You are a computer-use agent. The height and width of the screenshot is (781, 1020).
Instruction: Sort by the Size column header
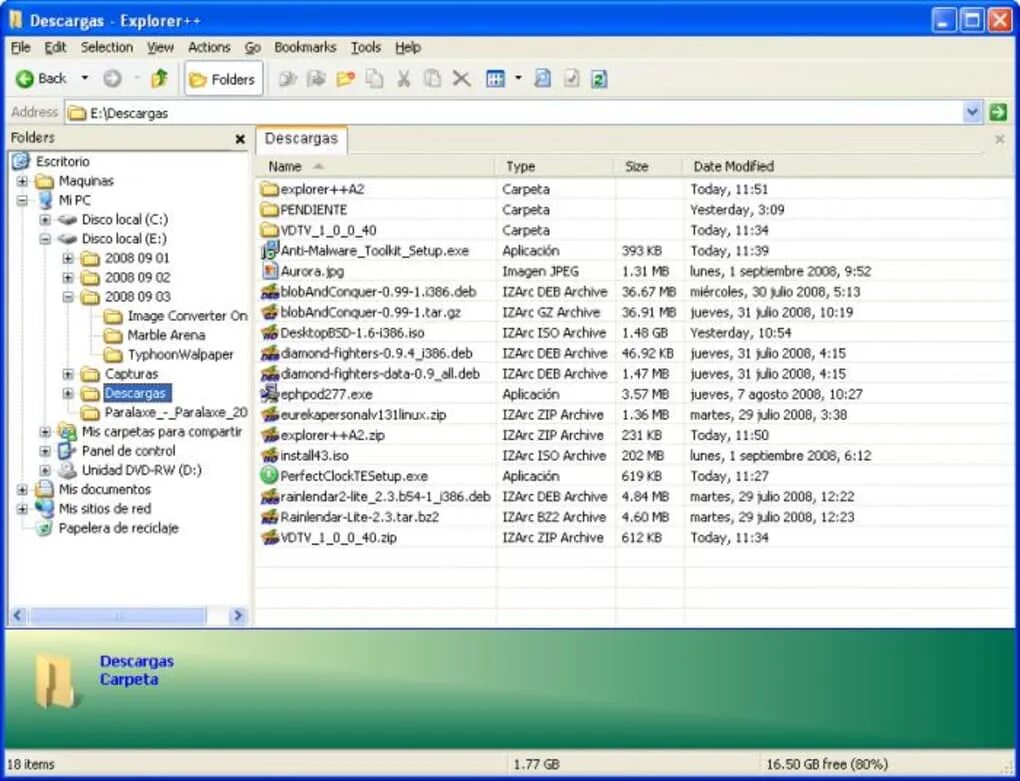point(649,166)
